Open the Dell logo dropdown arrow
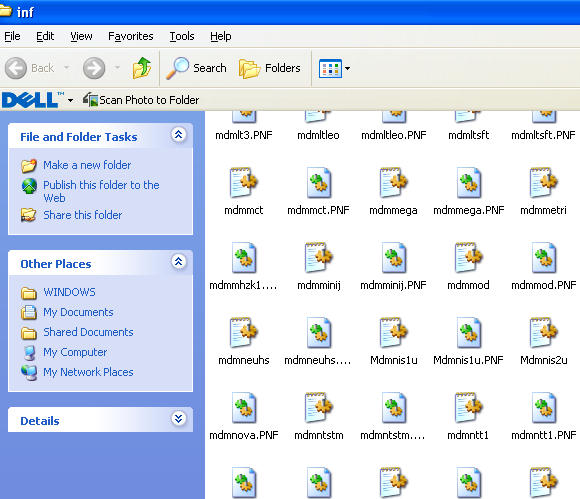This screenshot has height=499, width=580. (70, 100)
